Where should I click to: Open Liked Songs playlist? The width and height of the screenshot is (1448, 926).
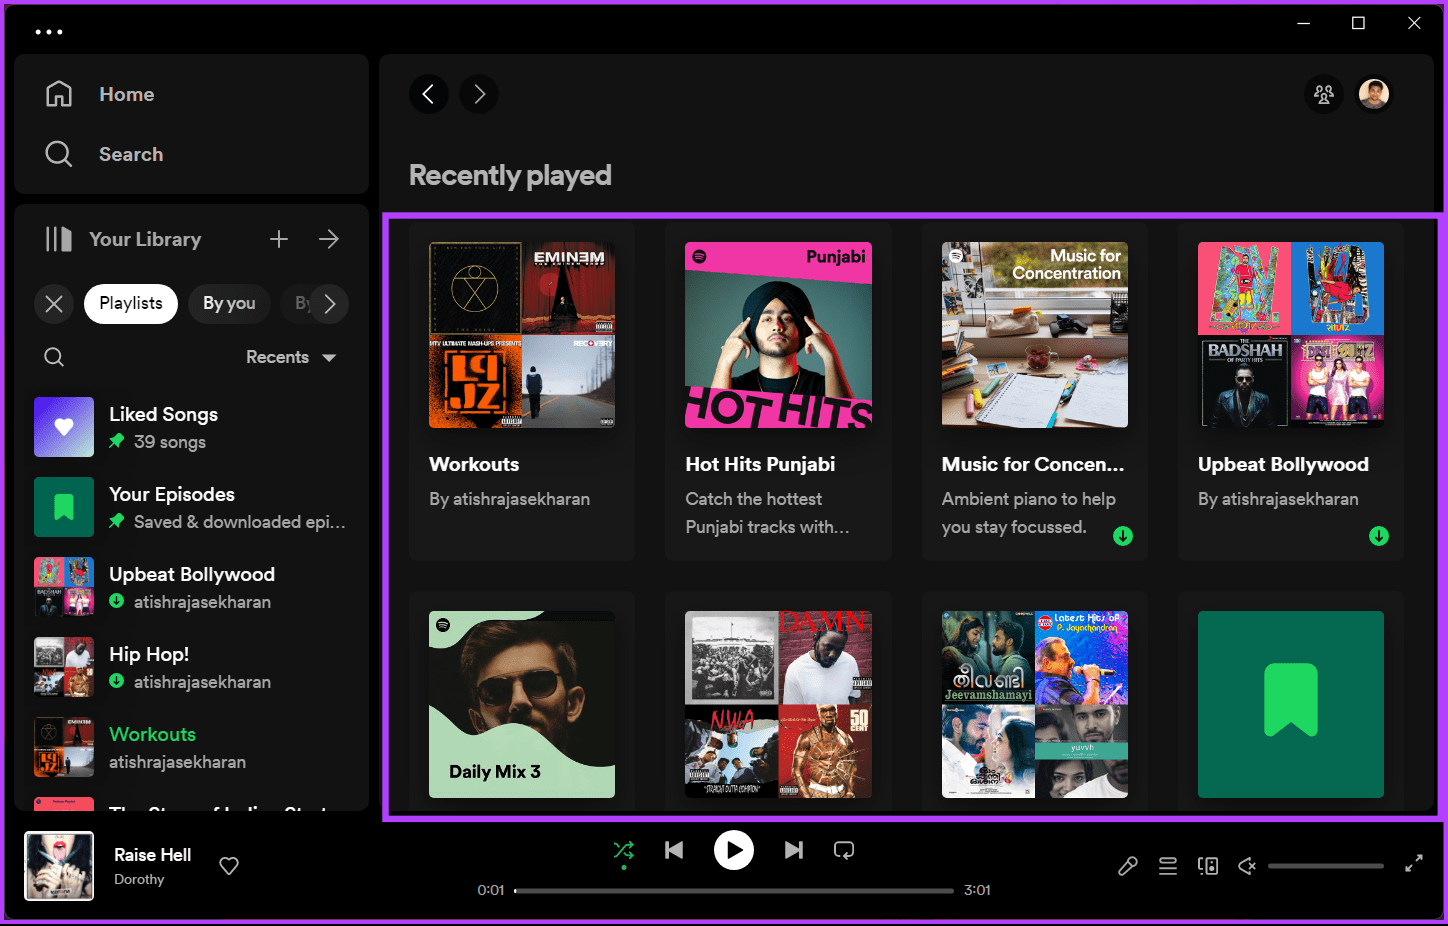coord(190,427)
